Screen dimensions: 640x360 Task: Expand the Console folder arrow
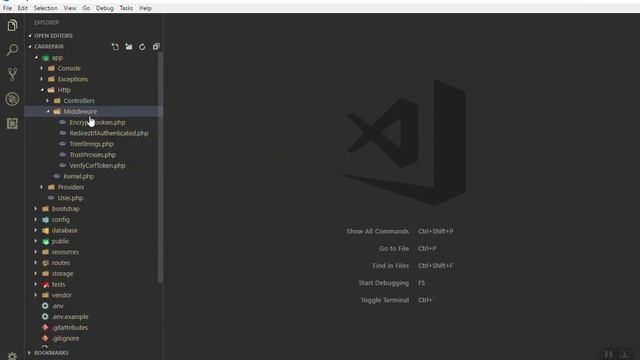(x=42, y=68)
